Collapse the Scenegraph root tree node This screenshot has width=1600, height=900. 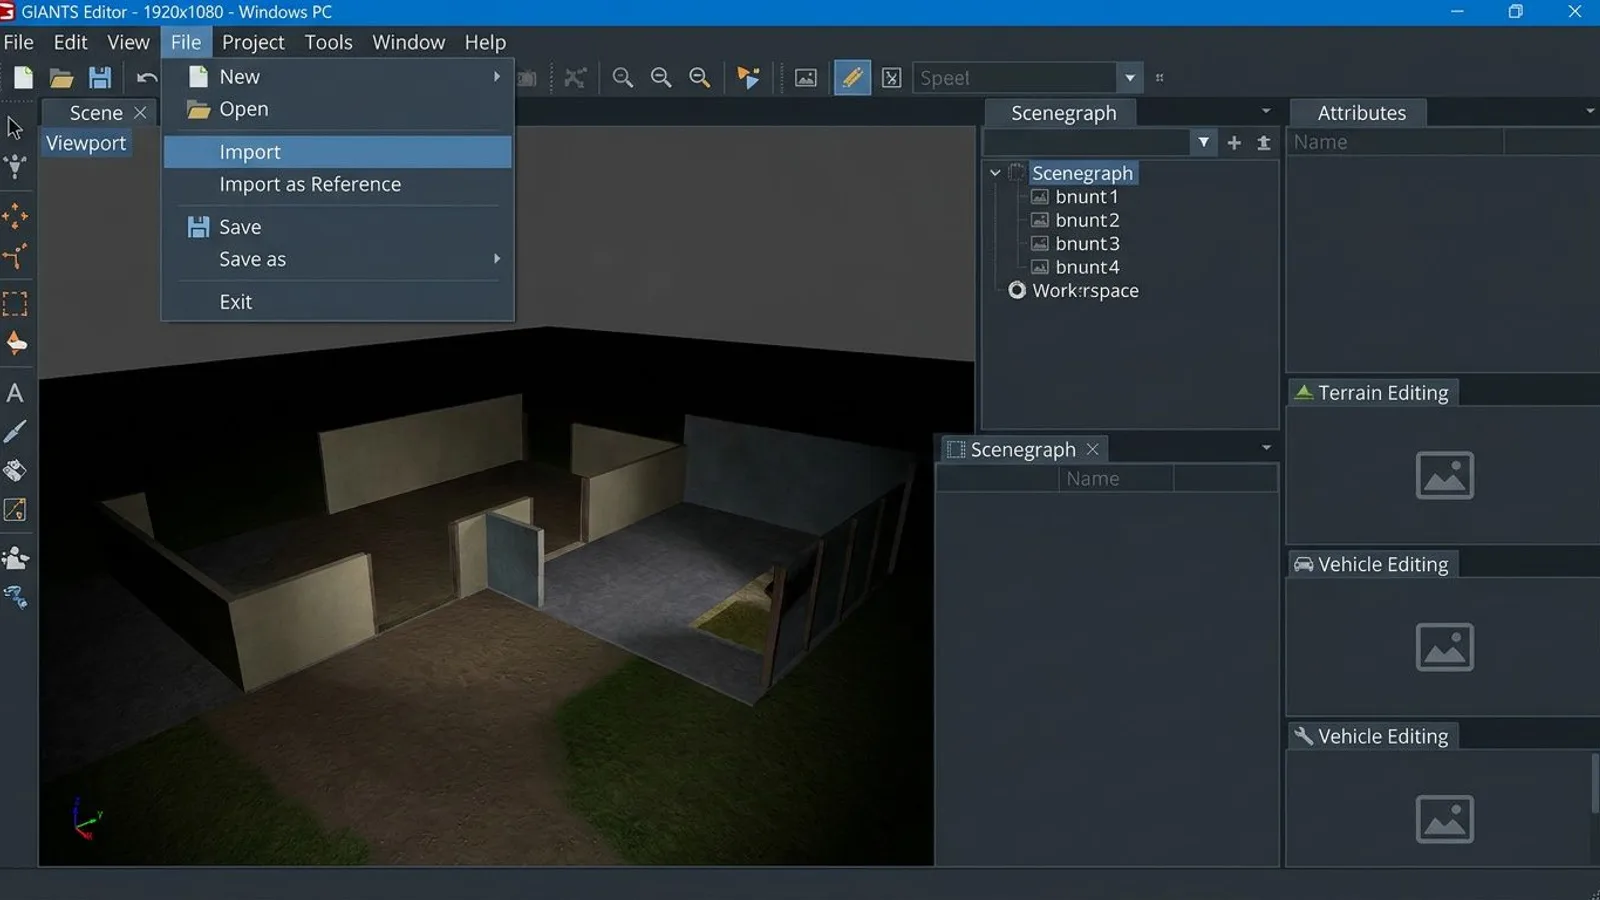995,173
